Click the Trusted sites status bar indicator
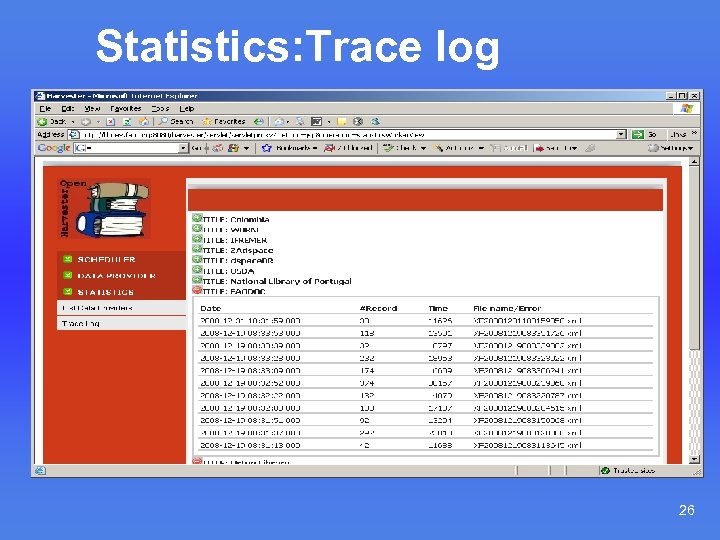The width and height of the screenshot is (720, 540). 628,470
